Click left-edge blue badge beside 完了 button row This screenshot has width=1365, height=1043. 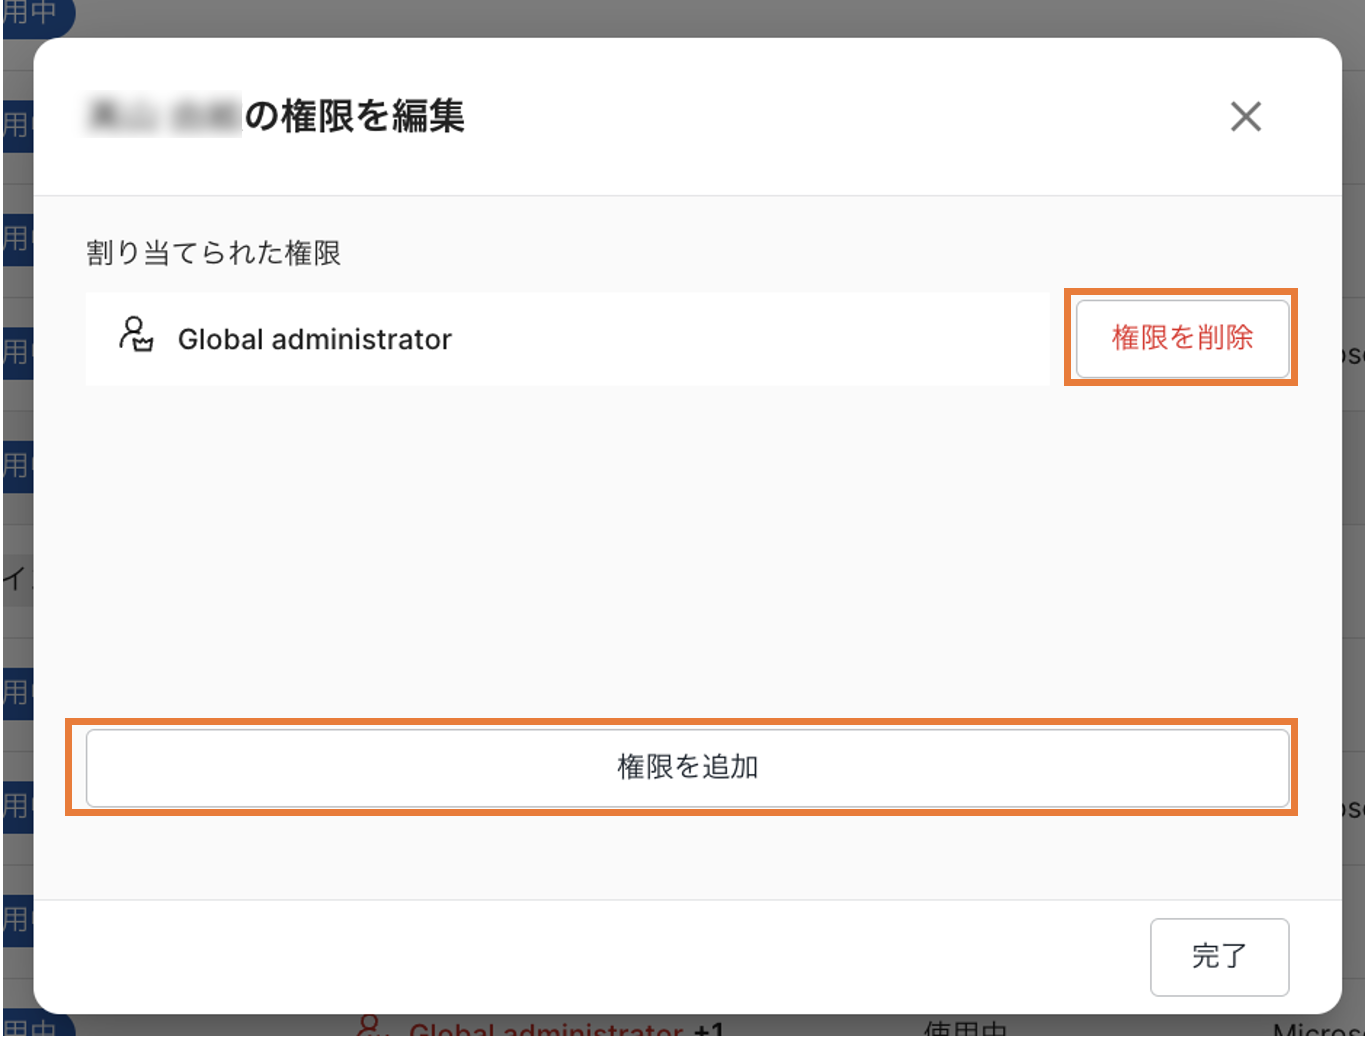(17, 919)
